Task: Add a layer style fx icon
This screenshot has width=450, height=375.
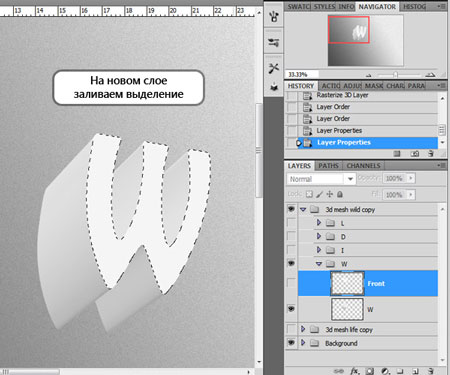Action: [x=355, y=371]
